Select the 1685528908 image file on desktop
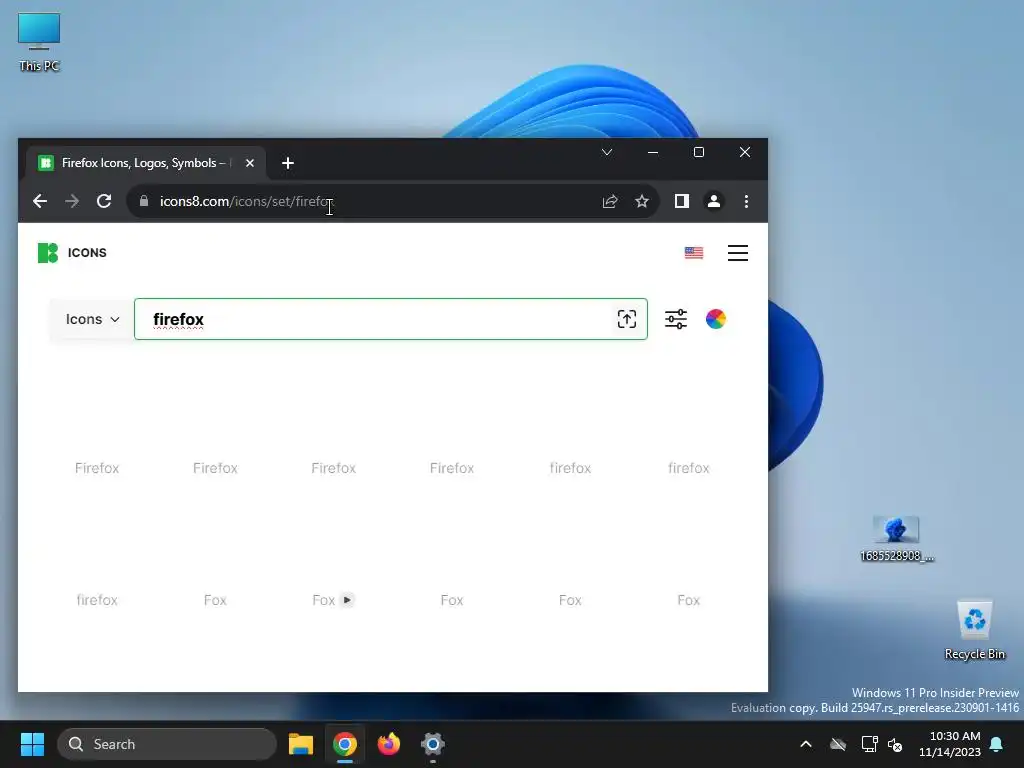This screenshot has width=1024, height=768. pos(896,539)
